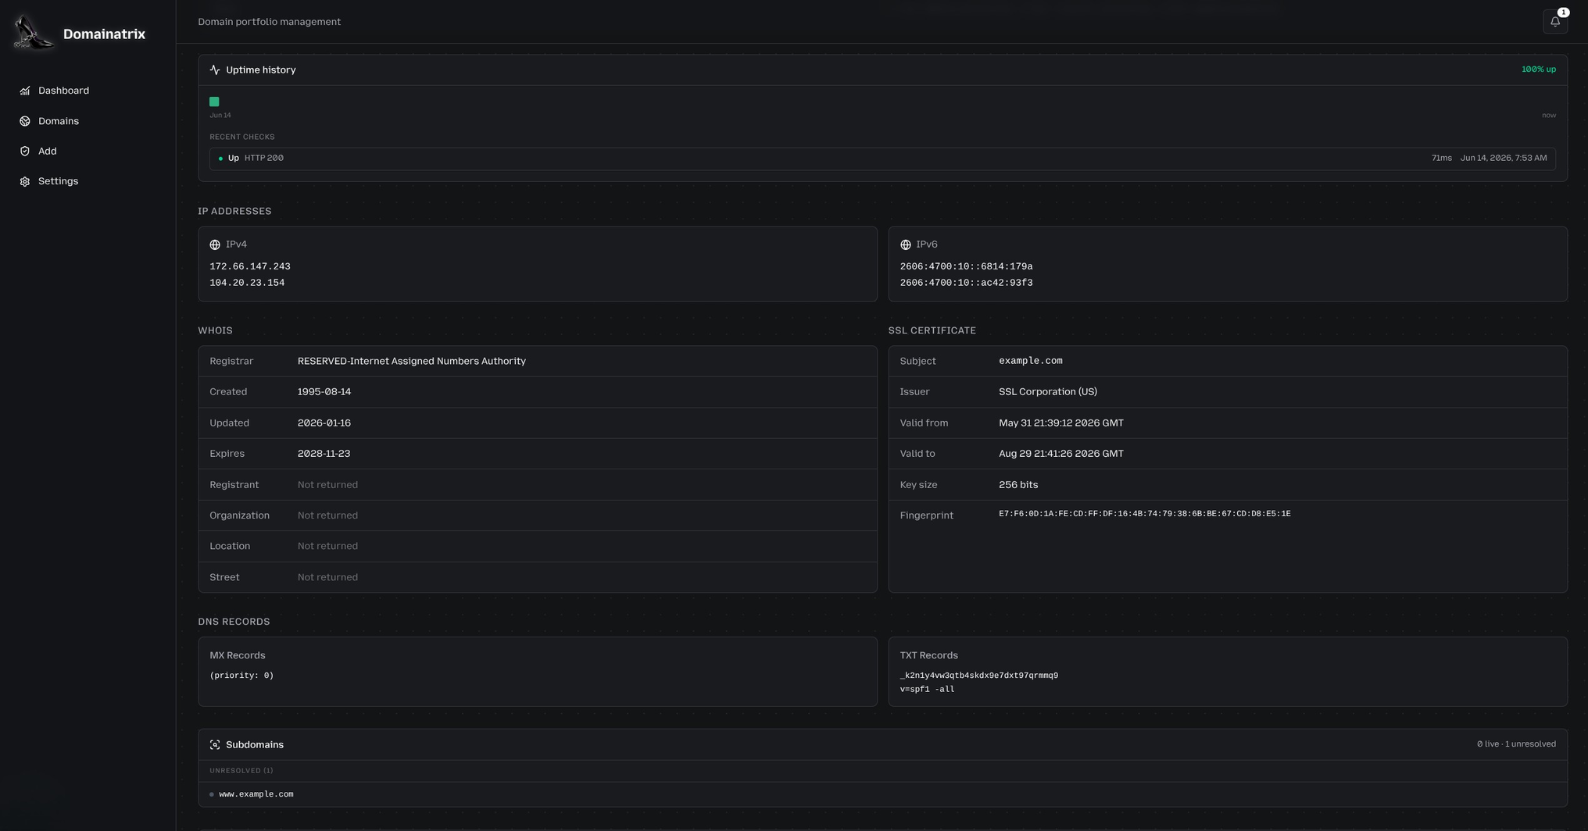Open the notifications bell icon
This screenshot has height=831, width=1588.
[1555, 21]
